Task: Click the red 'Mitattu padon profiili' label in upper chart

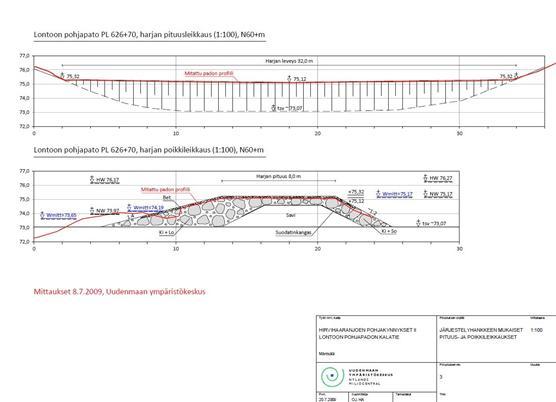Action: point(209,74)
